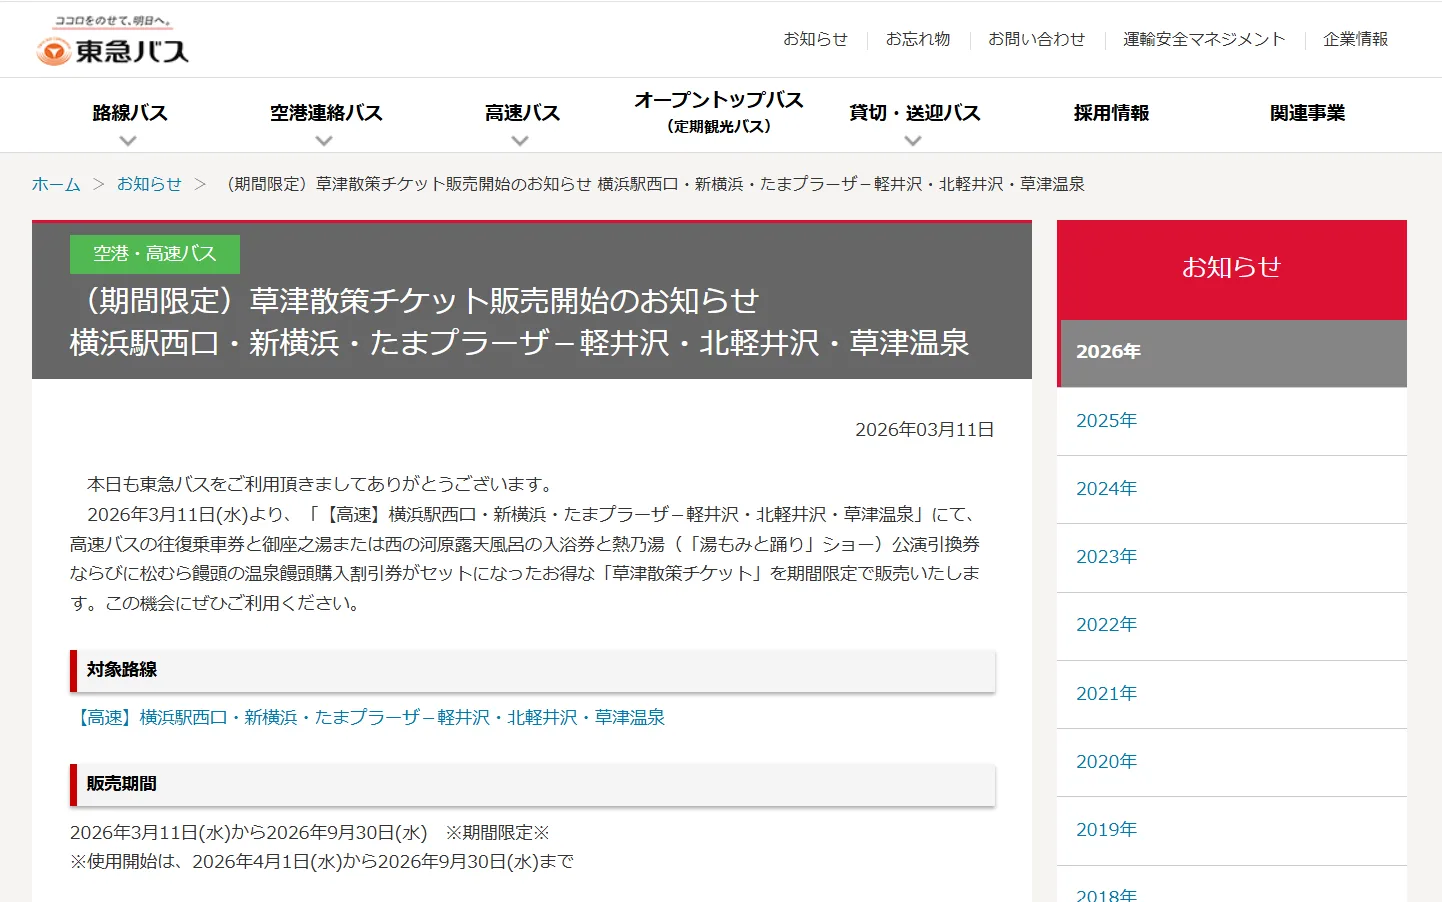This screenshot has width=1442, height=902.
Task: Open the 関連事業 menu item
Action: tap(1306, 113)
